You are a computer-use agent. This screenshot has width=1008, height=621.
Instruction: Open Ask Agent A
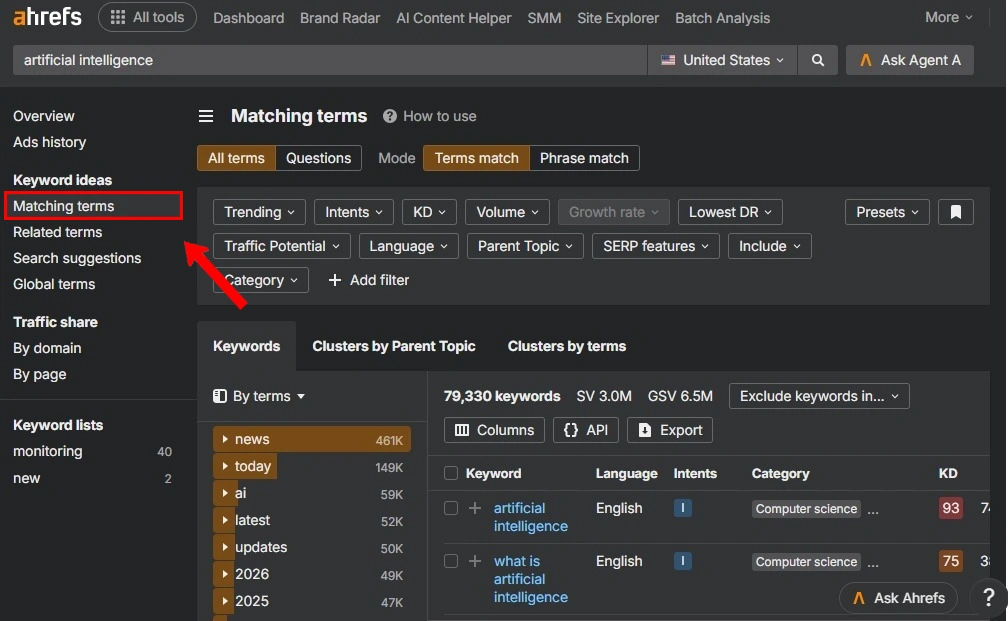click(x=910, y=60)
